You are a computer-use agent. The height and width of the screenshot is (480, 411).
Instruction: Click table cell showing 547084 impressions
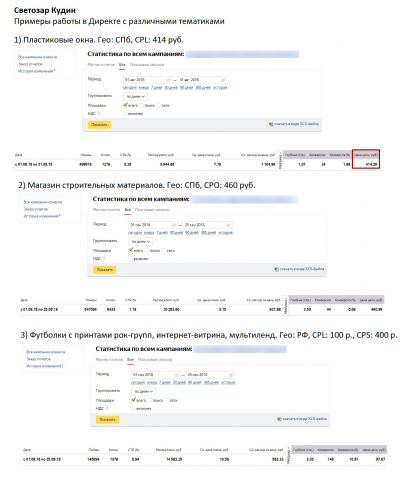[x=90, y=310]
